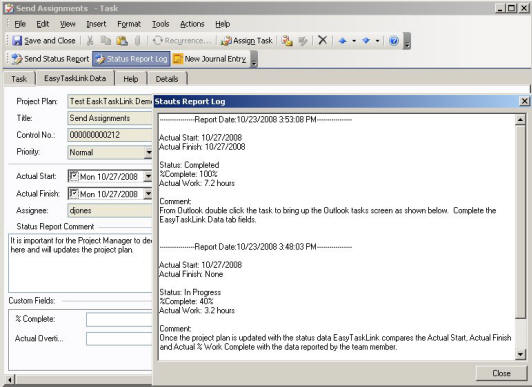Switch to the Task tab

pos(19,79)
